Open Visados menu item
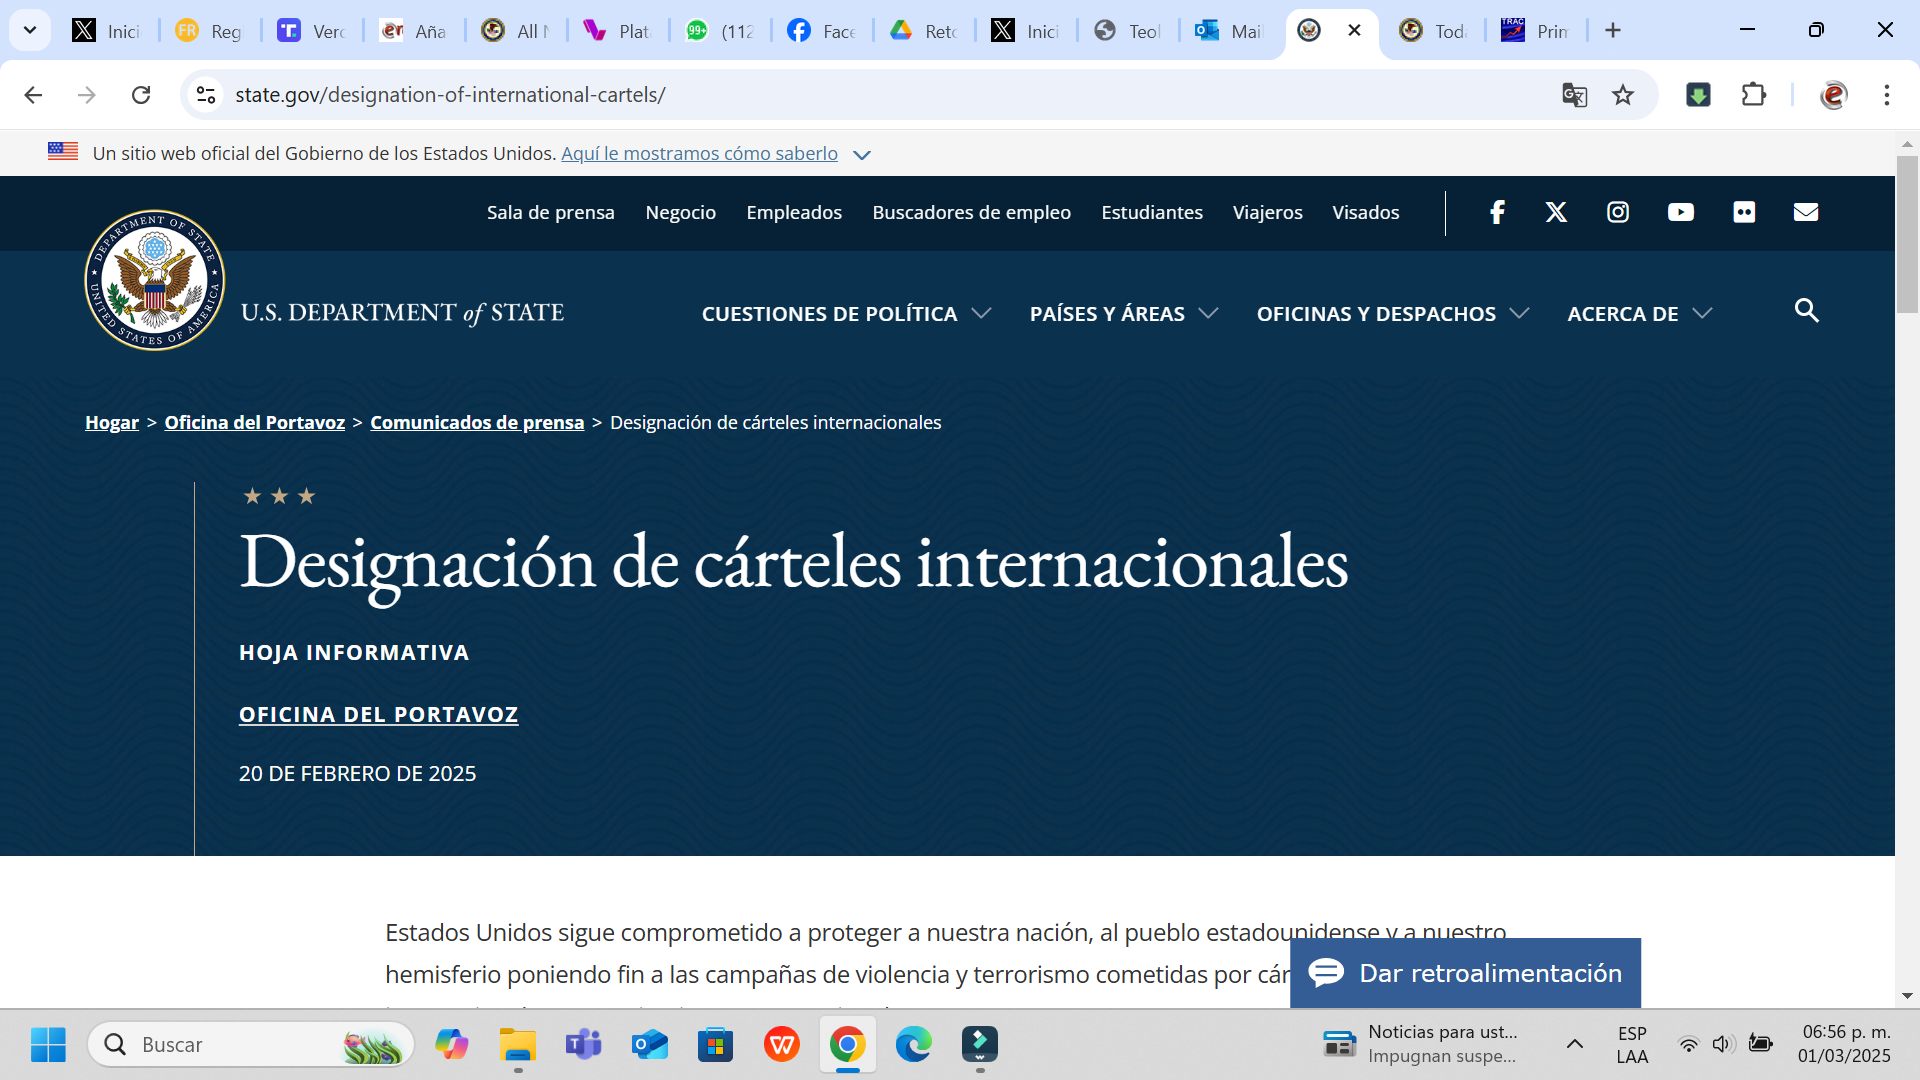 tap(1366, 212)
